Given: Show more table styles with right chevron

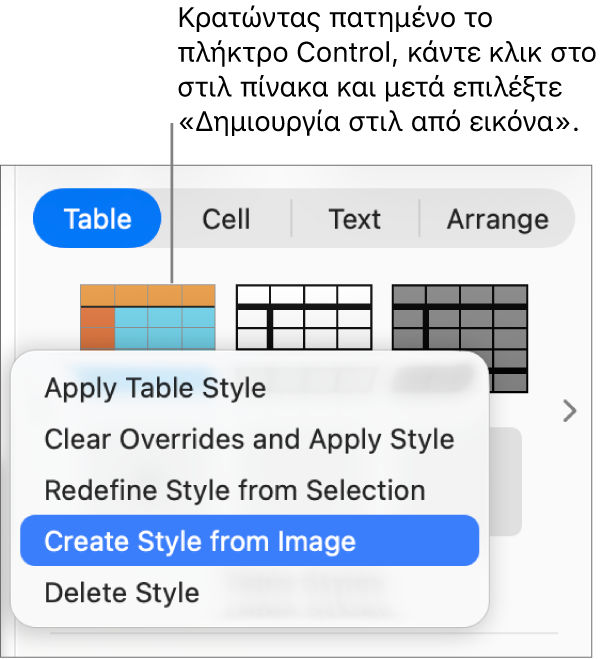Looking at the screenshot, I should pyautogui.click(x=570, y=411).
